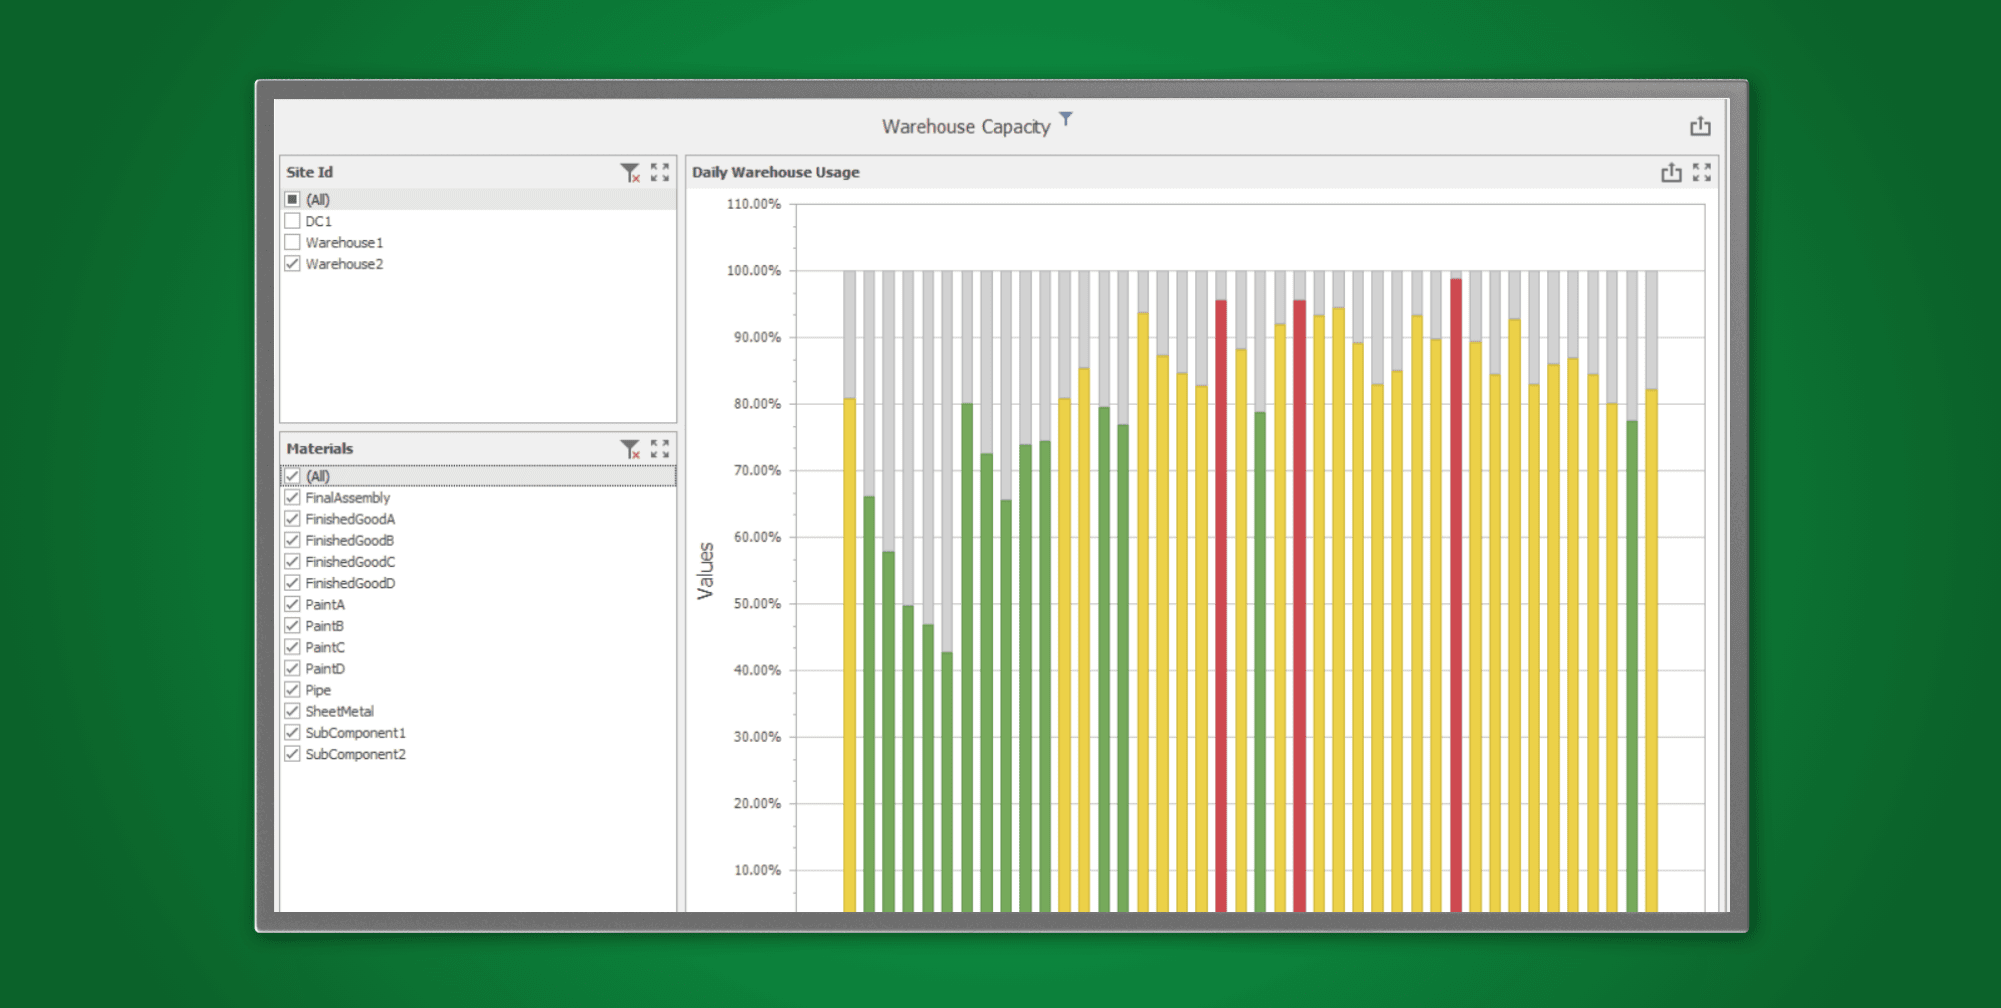Clear the Site Id filter
Image resolution: width=2001 pixels, height=1008 pixels.
tap(629, 173)
